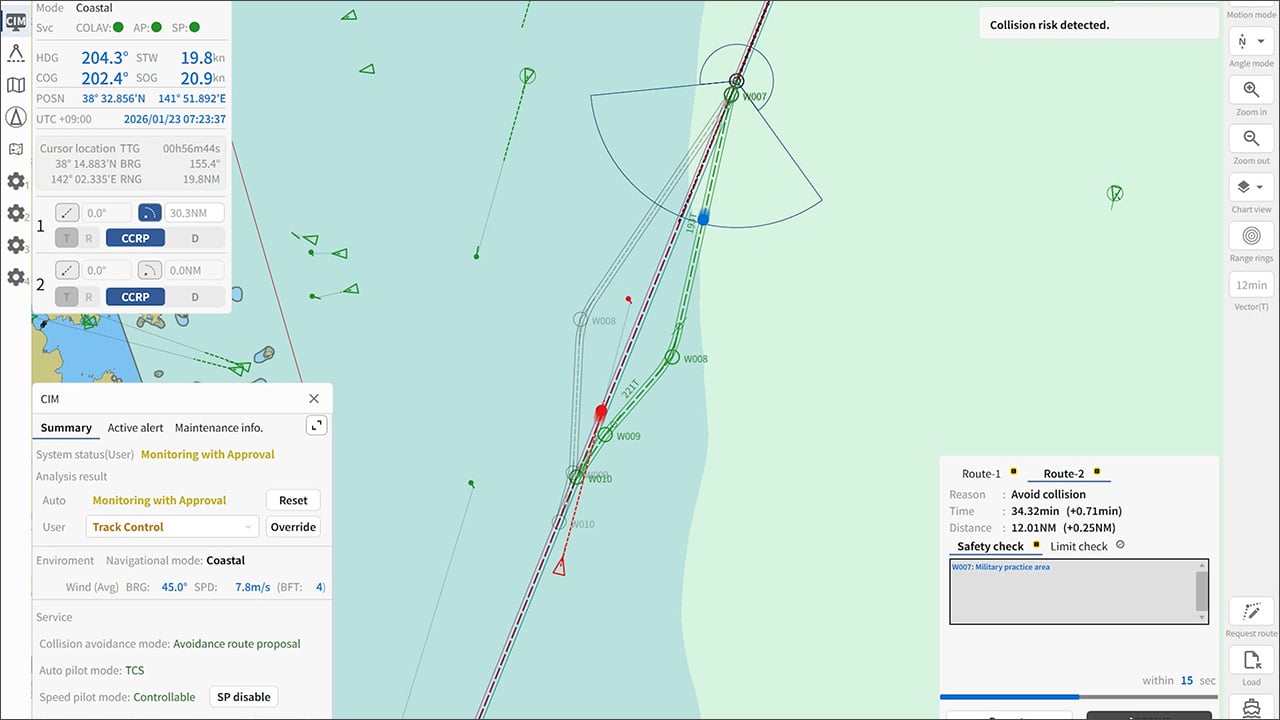Open the folded chart map sidebar icon
The image size is (1280, 720).
(16, 85)
